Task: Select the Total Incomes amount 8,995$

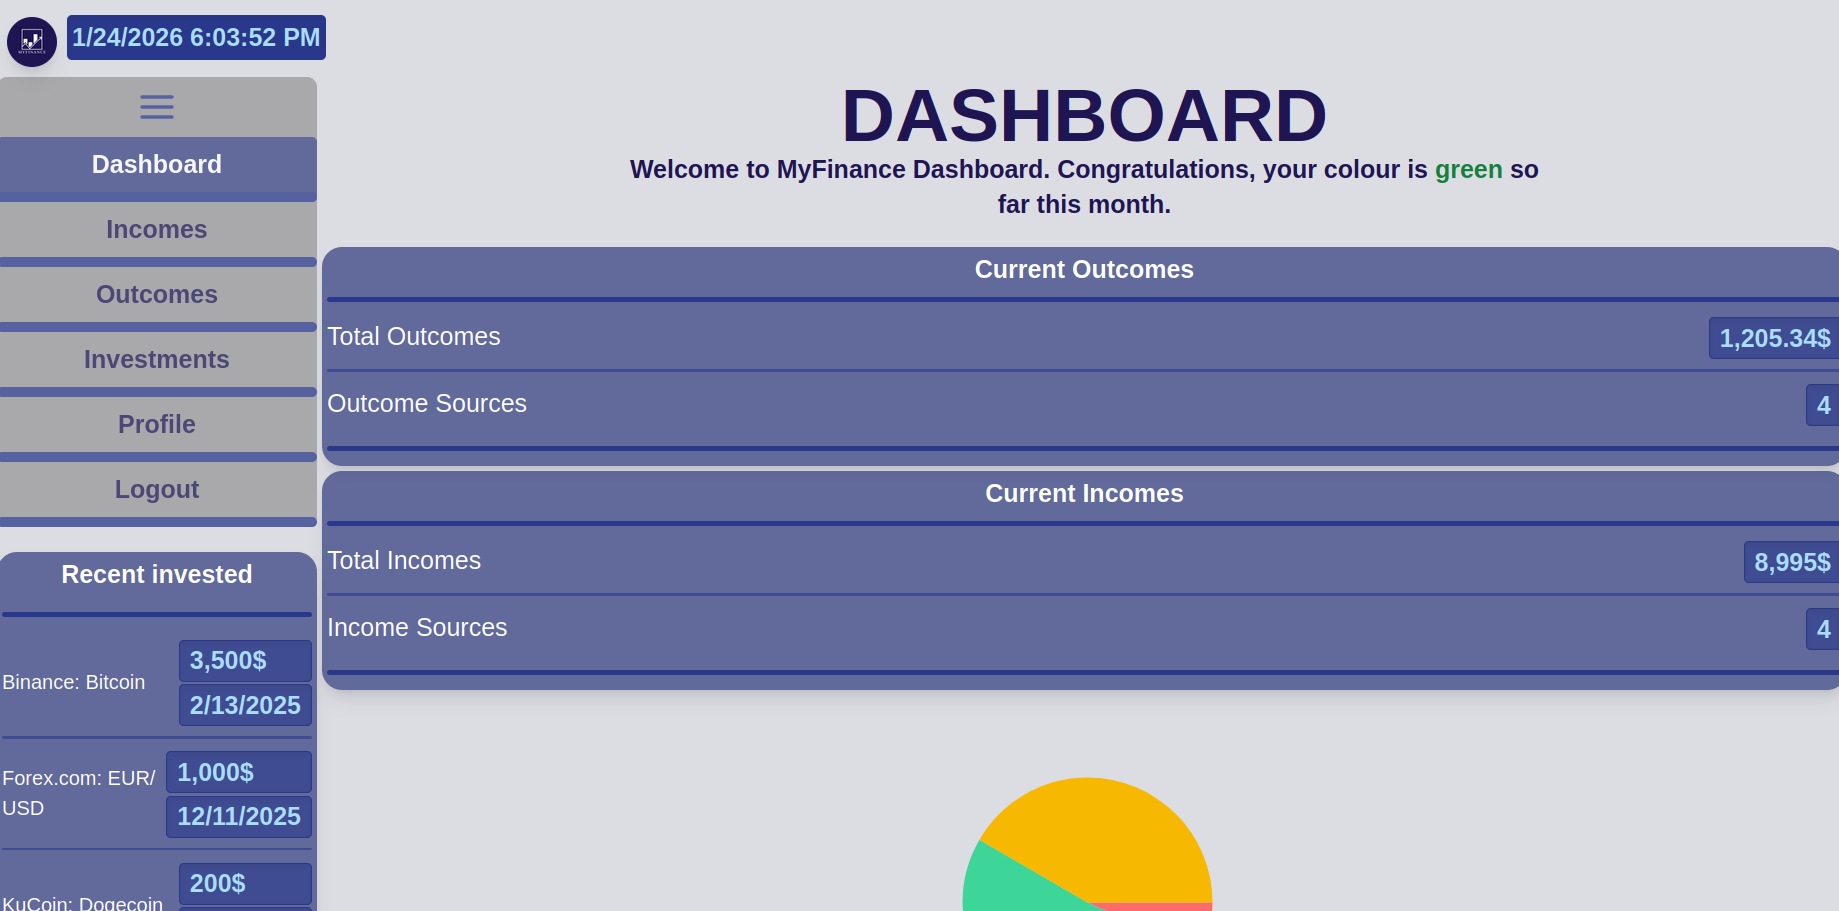Action: (x=1791, y=563)
